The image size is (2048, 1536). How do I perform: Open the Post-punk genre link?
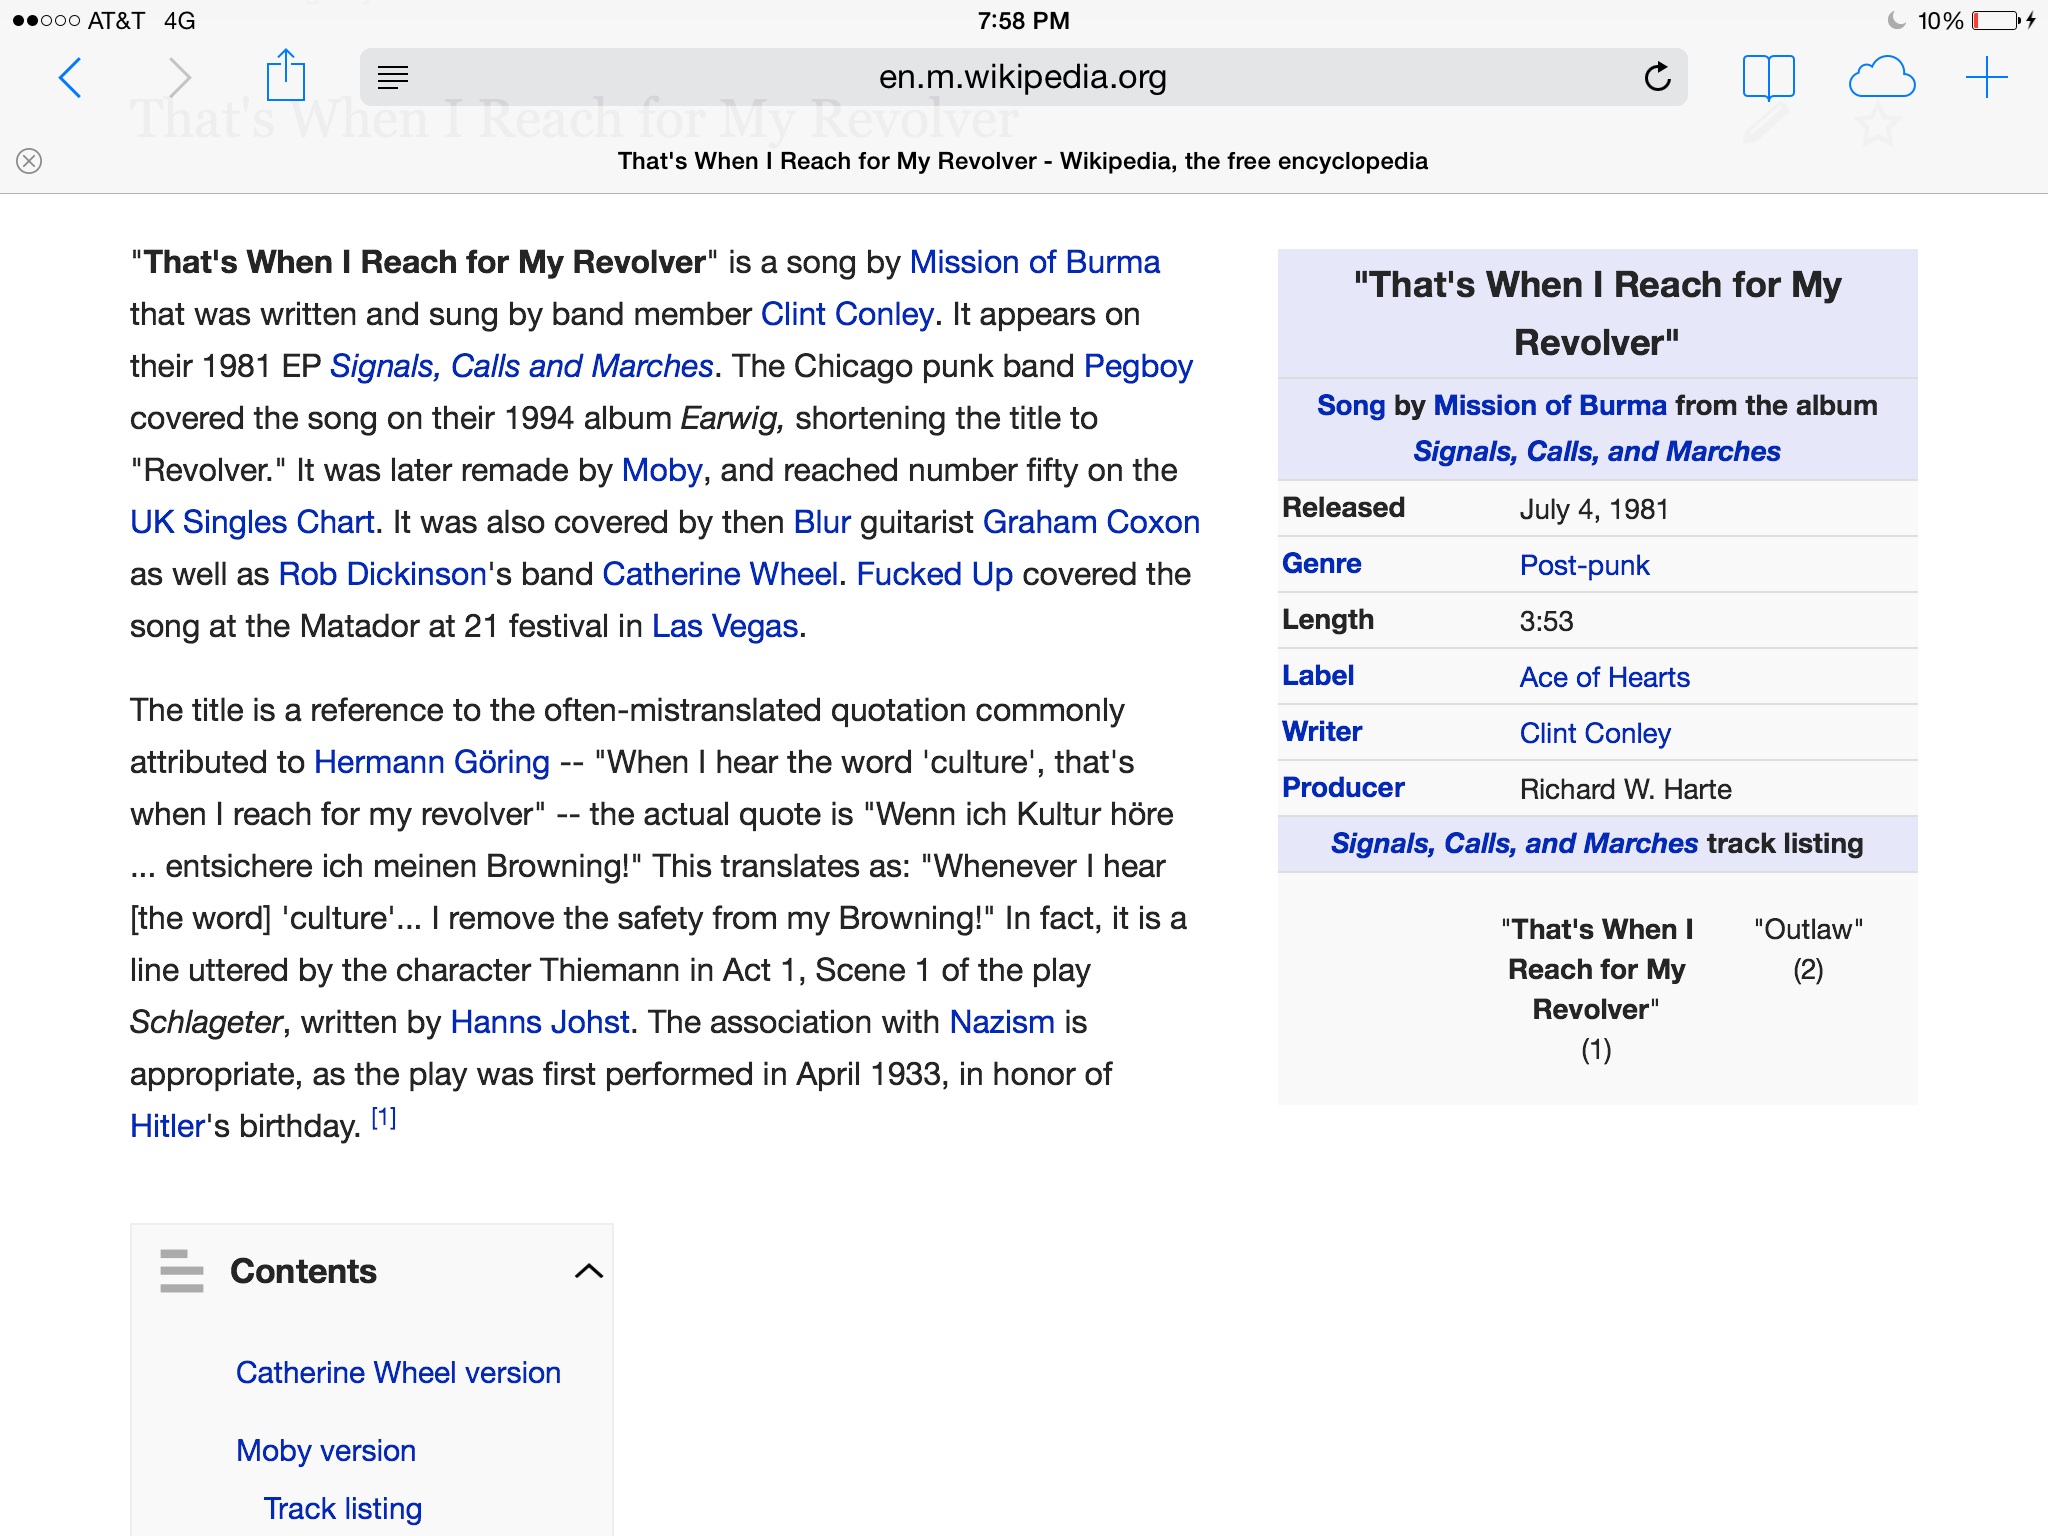click(1584, 565)
